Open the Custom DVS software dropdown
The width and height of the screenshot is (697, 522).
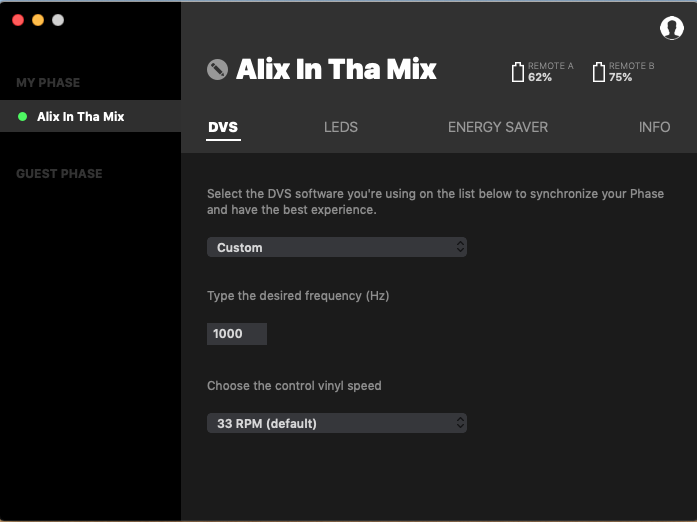pyautogui.click(x=336, y=247)
